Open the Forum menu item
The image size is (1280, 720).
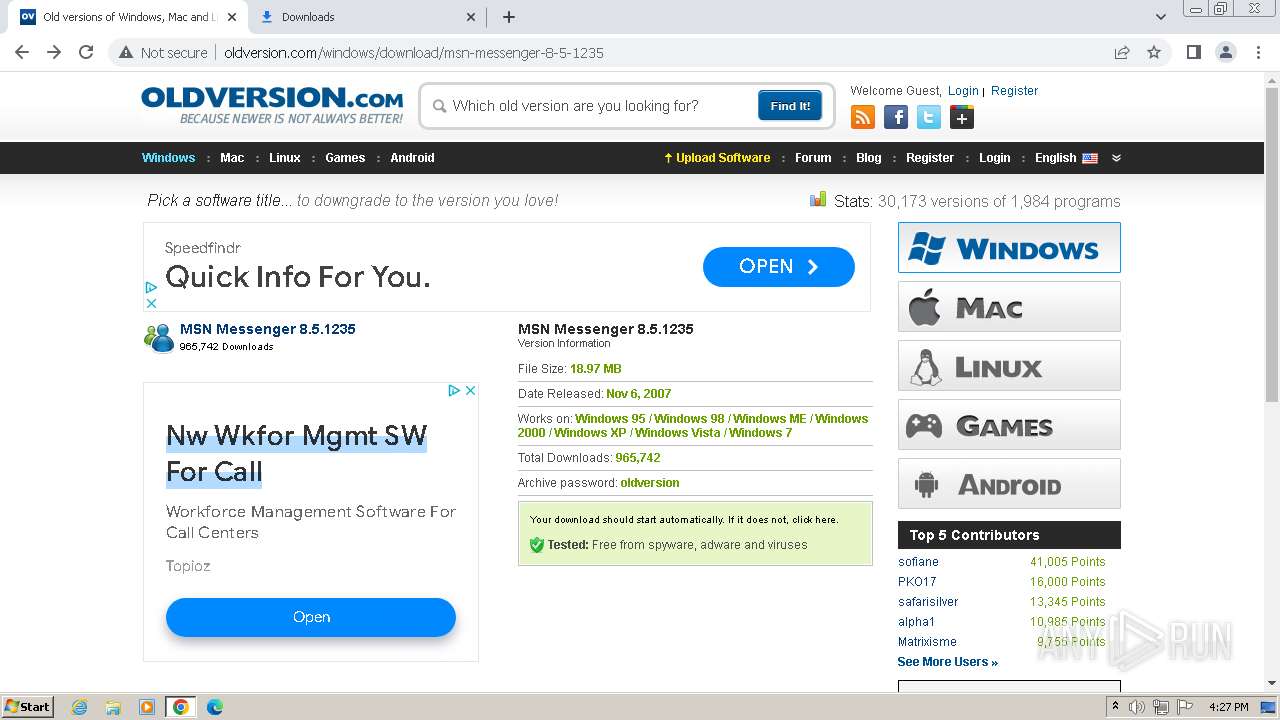tap(813, 158)
